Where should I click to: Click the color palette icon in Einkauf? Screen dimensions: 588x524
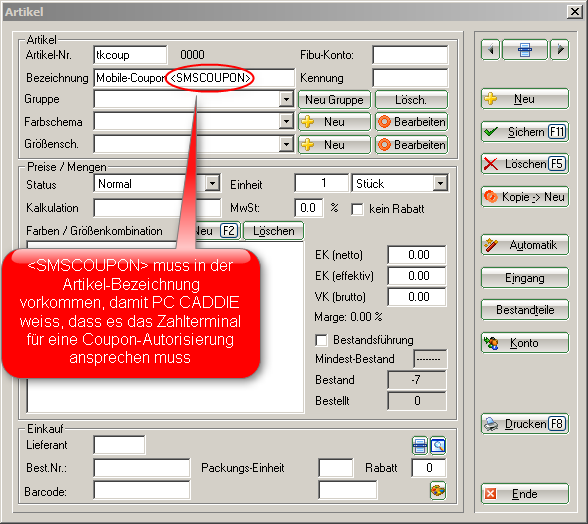click(438, 491)
